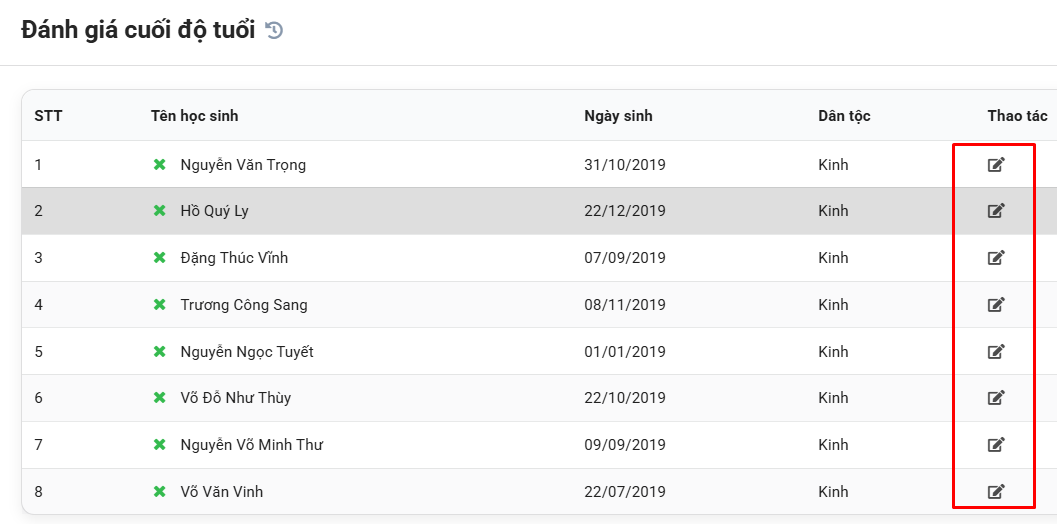The height and width of the screenshot is (524, 1057).
Task: Select the "Dân tộc" column header
Action: [844, 116]
